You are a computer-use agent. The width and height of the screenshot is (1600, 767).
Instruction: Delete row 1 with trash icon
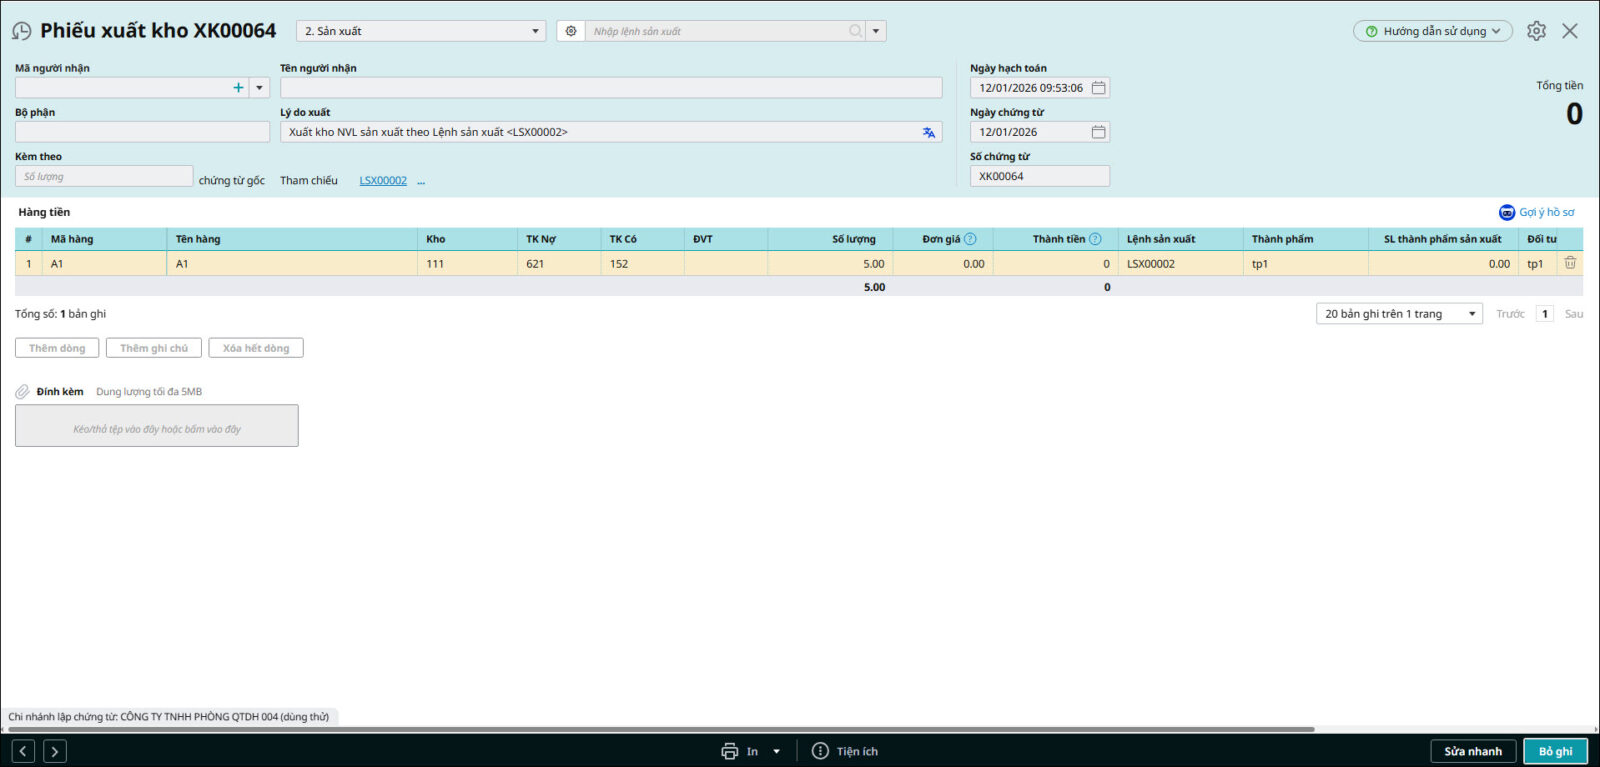pyautogui.click(x=1570, y=263)
